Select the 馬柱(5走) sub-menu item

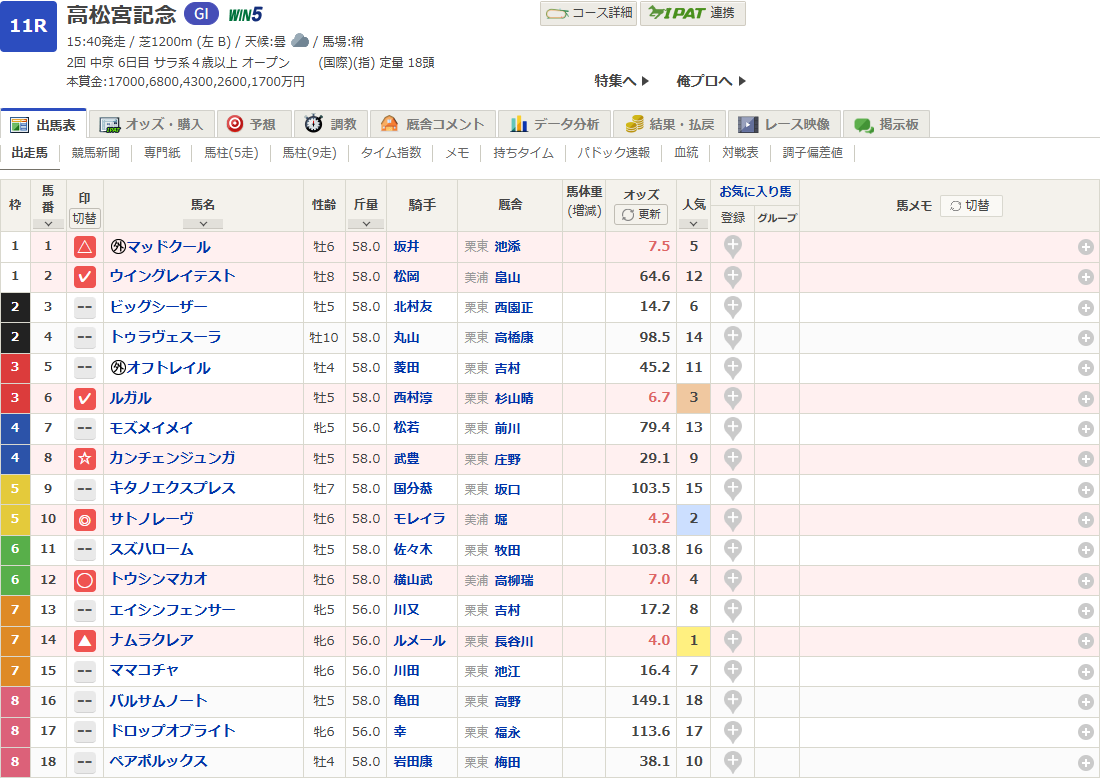231,153
